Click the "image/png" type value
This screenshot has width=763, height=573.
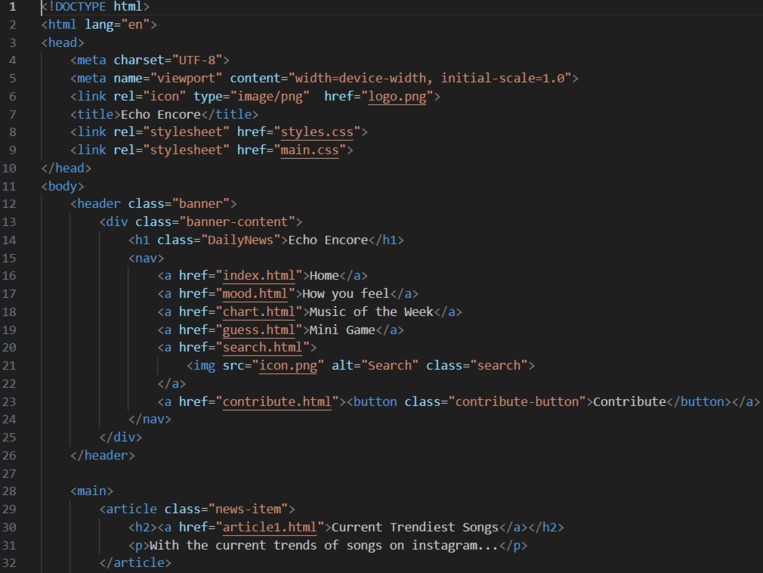tap(270, 96)
